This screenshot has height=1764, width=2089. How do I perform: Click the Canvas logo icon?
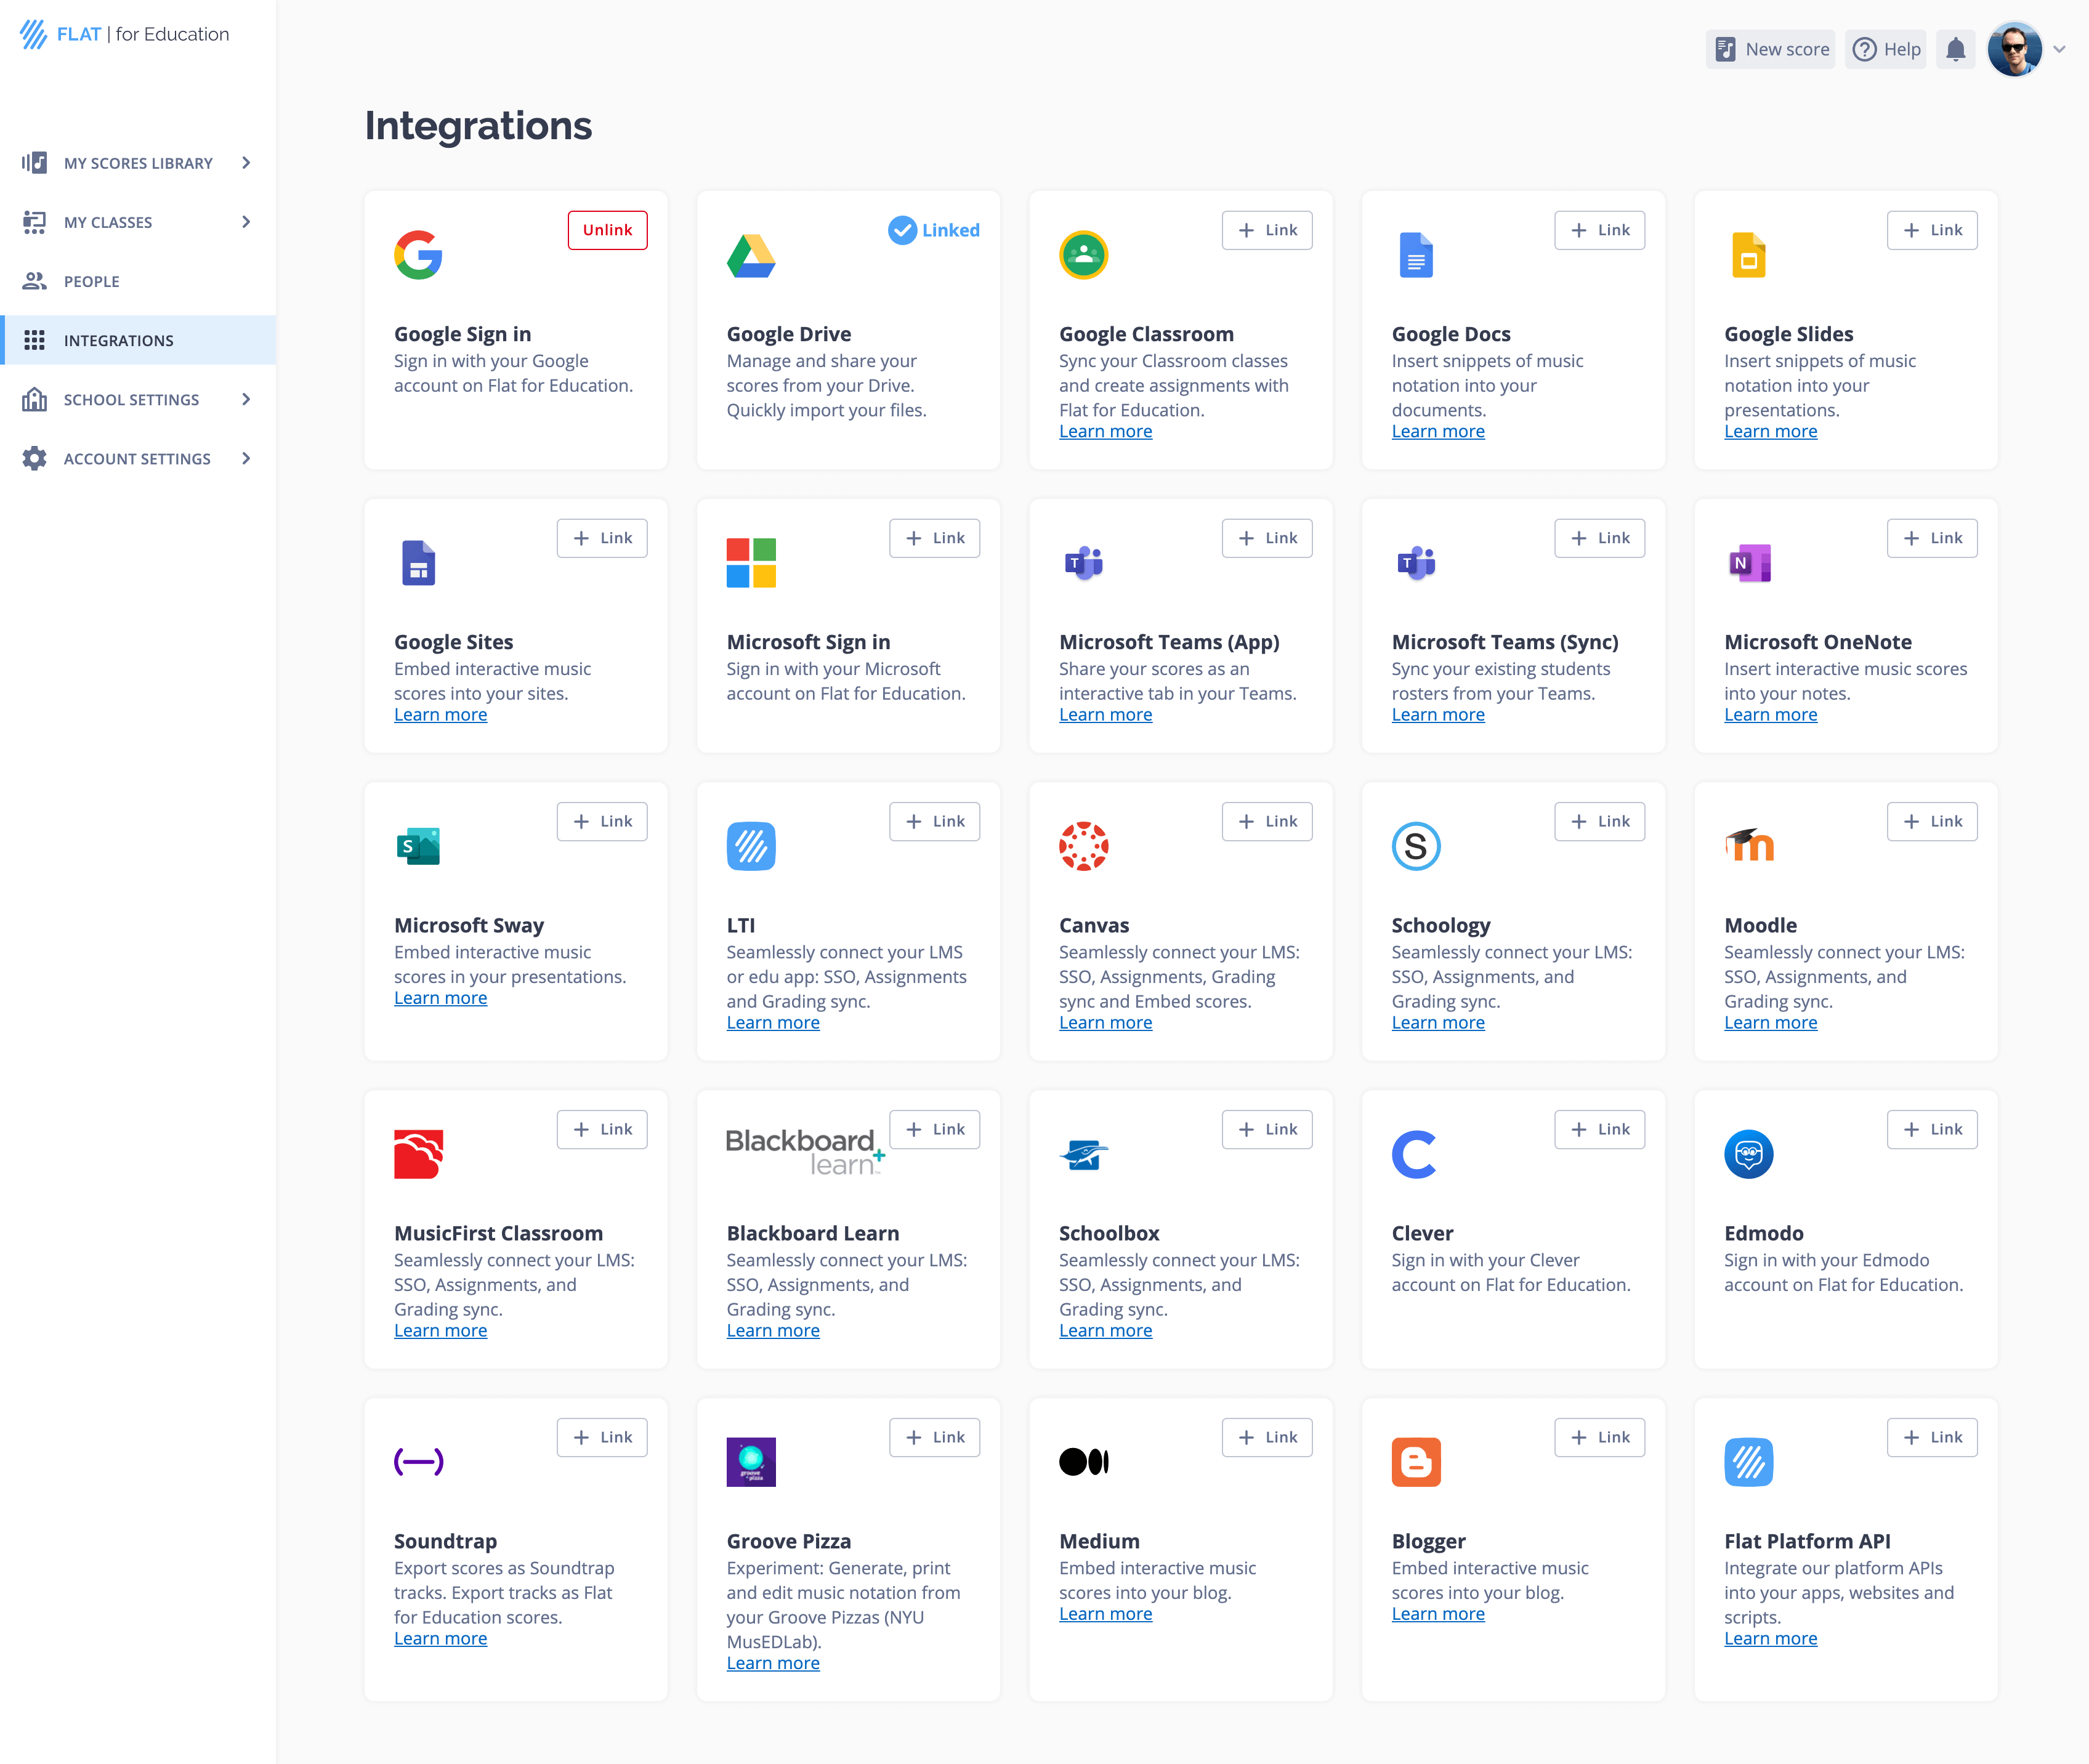click(1083, 846)
